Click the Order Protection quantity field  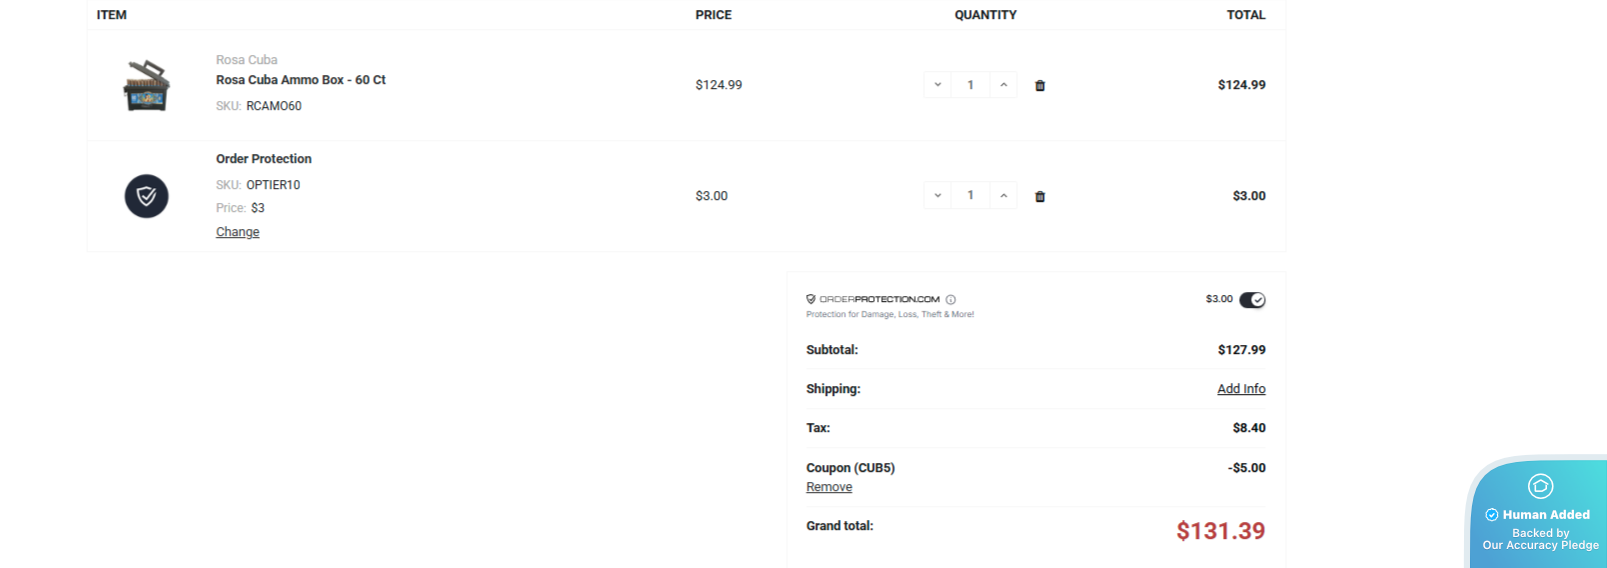tap(970, 196)
